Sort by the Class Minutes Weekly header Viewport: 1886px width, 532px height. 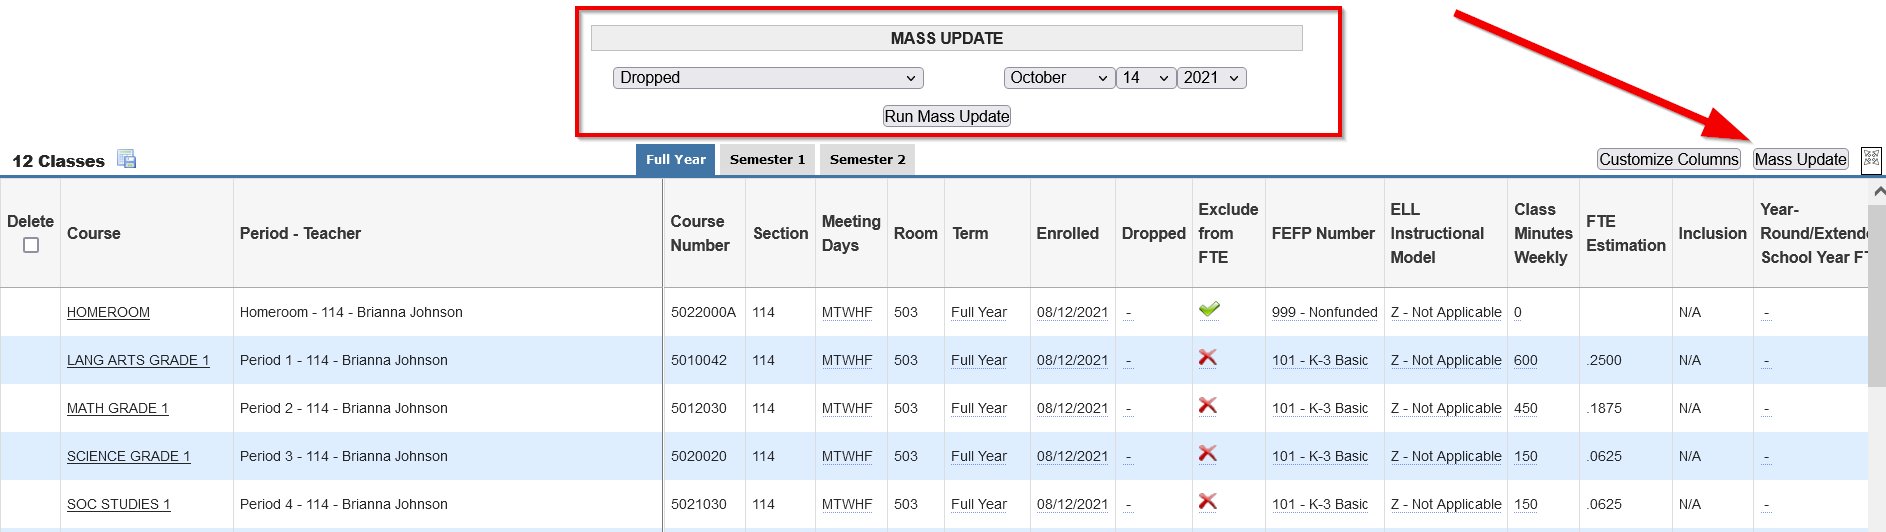click(1543, 233)
